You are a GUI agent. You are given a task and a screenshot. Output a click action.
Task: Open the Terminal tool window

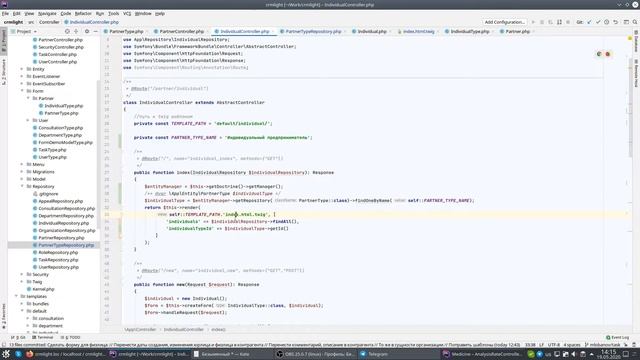43,338
